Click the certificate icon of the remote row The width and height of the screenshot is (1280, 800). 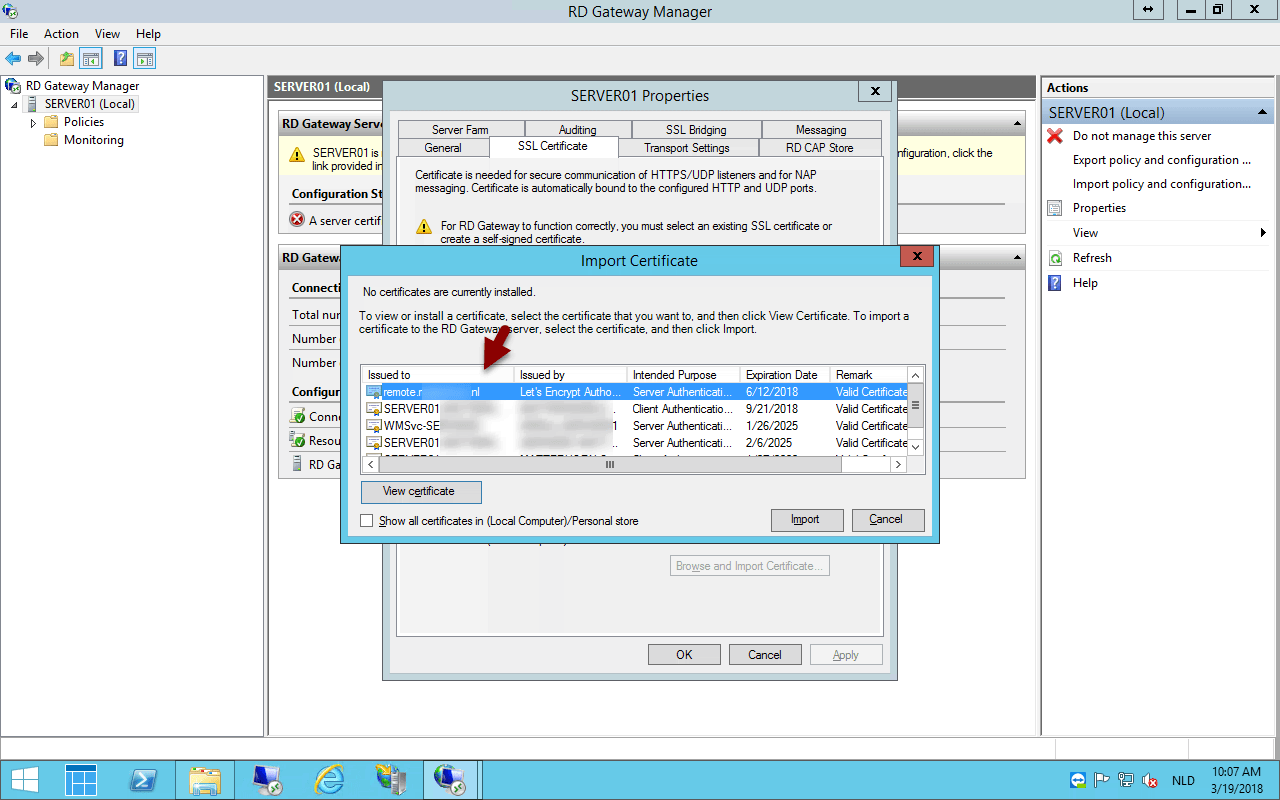[374, 392]
